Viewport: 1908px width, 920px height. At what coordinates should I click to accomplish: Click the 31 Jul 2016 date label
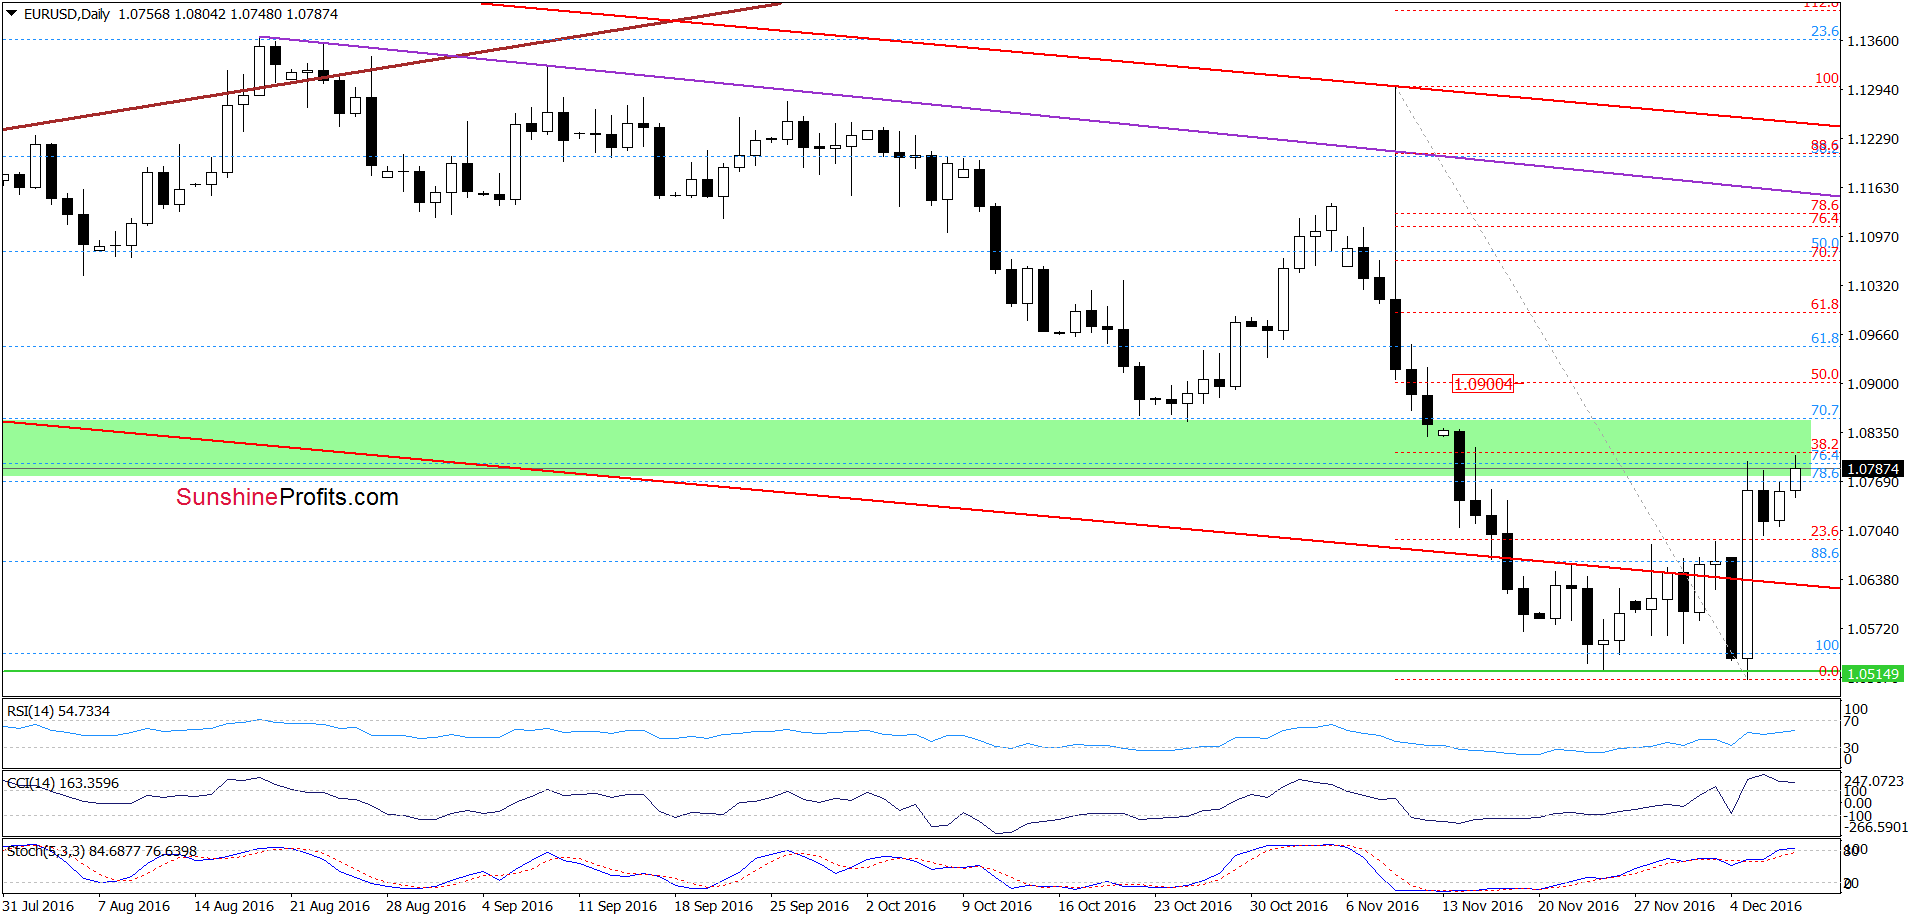tap(38, 906)
